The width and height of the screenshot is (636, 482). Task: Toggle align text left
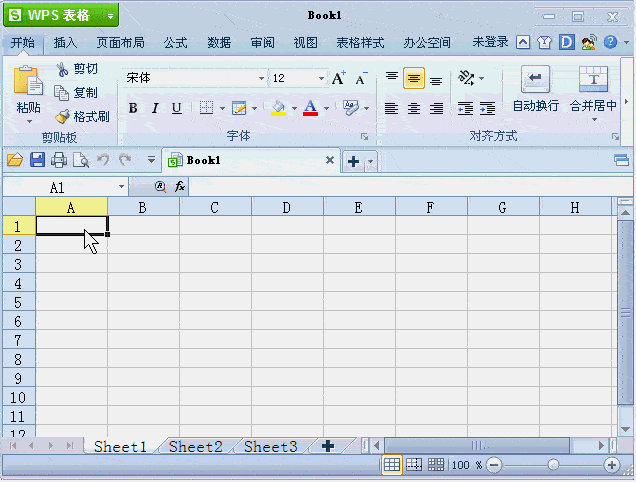pyautogui.click(x=391, y=108)
